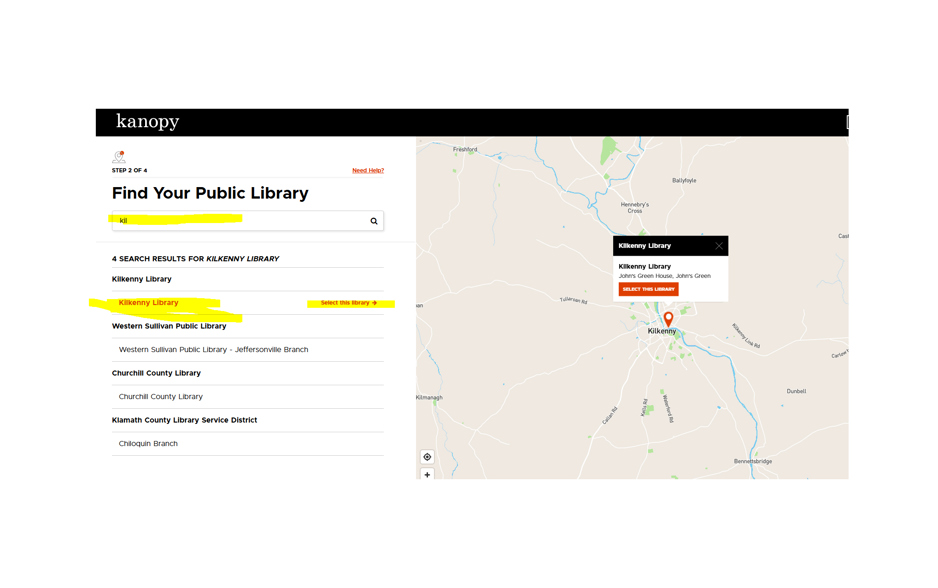Click the bold Churchill County Library heading
This screenshot has height=588, width=938.
click(156, 373)
